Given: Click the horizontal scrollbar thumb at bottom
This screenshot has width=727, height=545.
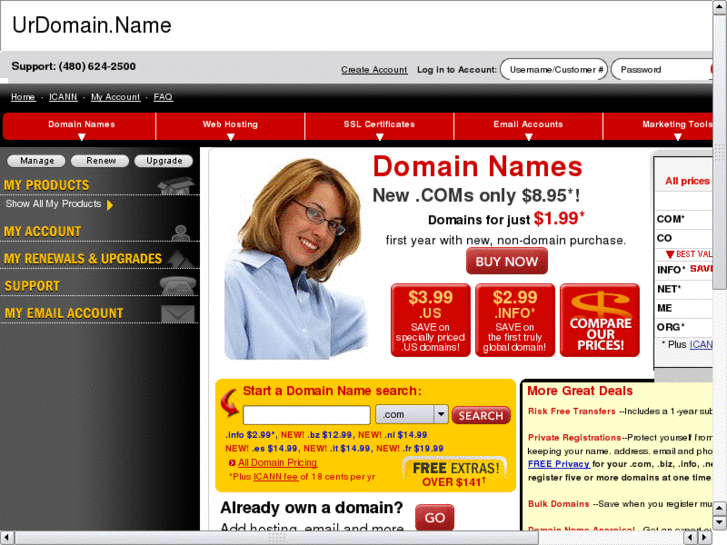Looking at the screenshot, I should 277,538.
